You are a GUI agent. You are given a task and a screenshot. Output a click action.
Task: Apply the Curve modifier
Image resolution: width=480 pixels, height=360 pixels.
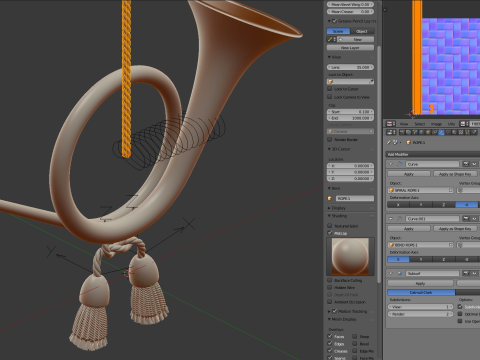[409, 174]
